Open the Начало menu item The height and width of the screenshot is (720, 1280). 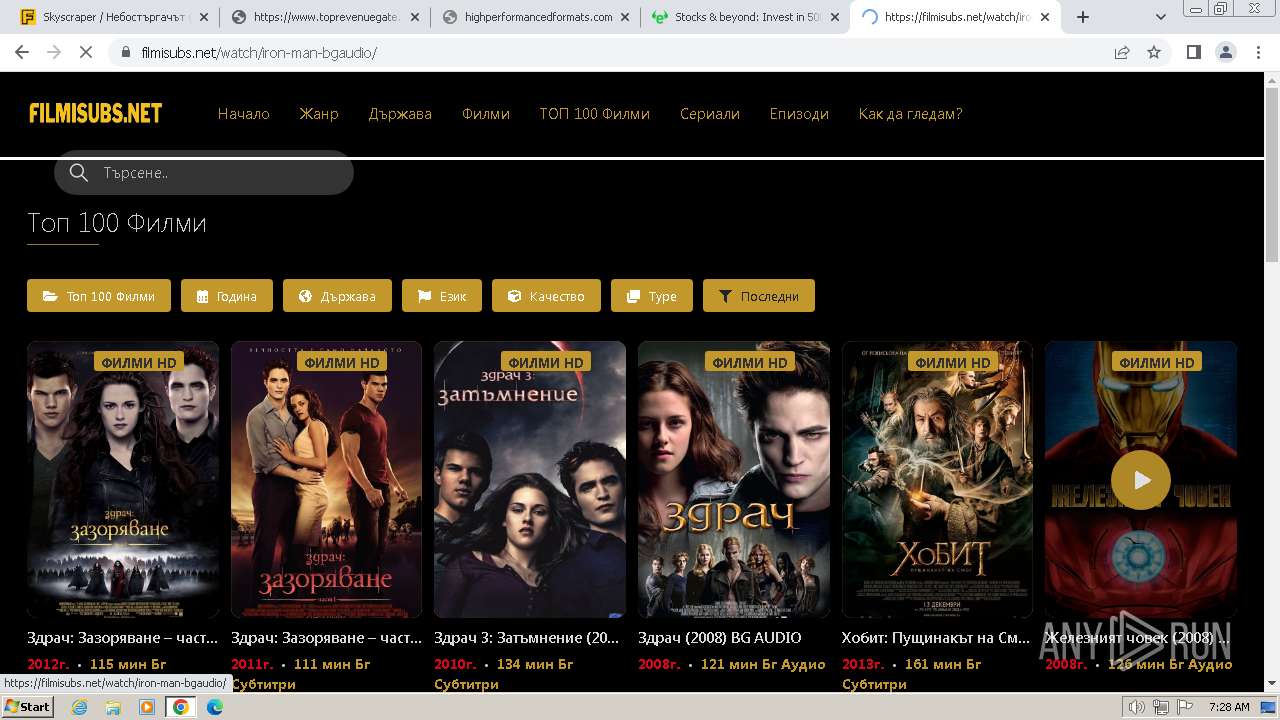click(x=244, y=114)
